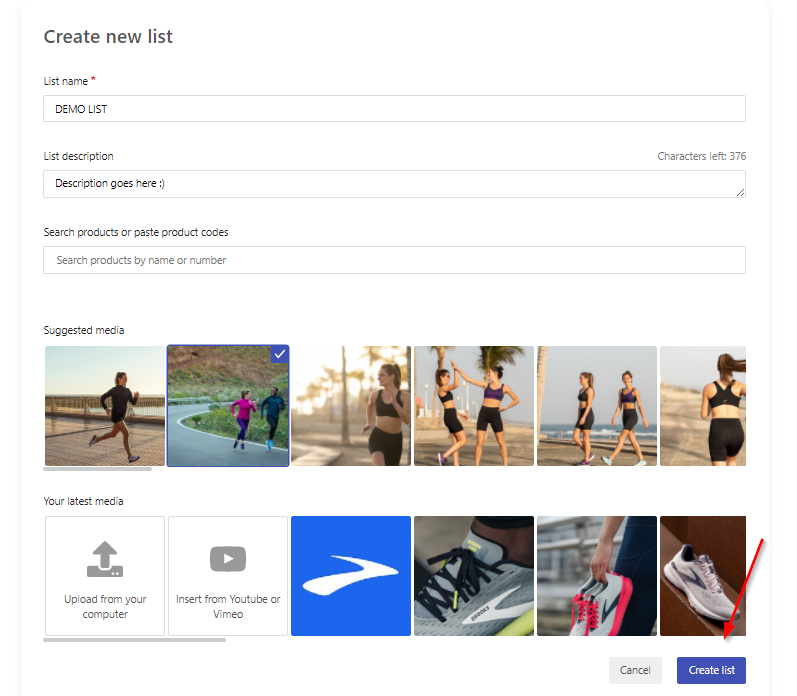This screenshot has width=797, height=696.
Task: Click inside the List description text area
Action: click(x=394, y=184)
